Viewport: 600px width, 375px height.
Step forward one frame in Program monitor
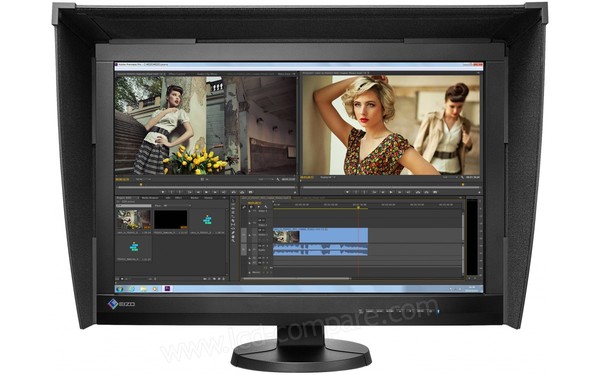399,192
